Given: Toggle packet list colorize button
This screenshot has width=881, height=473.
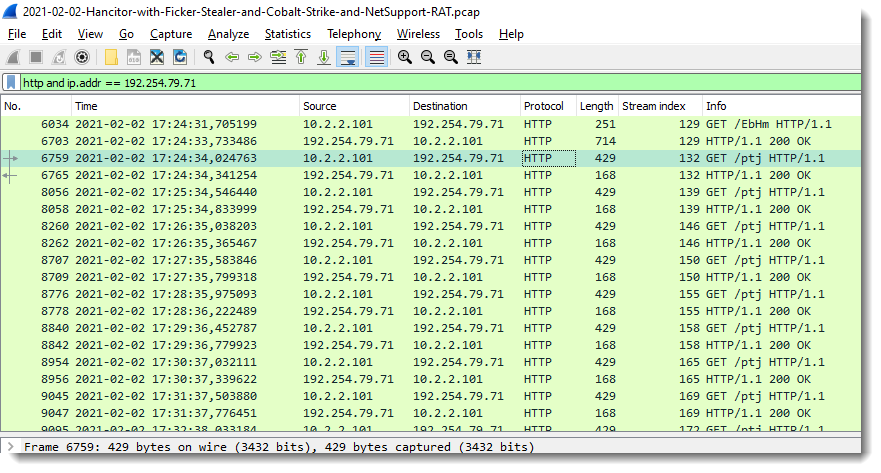Looking at the screenshot, I should point(376,57).
